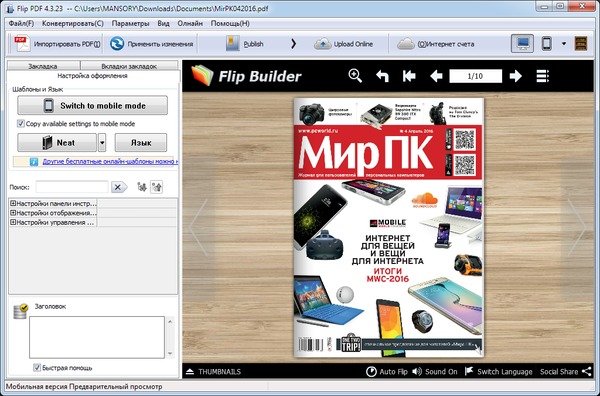Open the Параметры menu

click(x=130, y=23)
